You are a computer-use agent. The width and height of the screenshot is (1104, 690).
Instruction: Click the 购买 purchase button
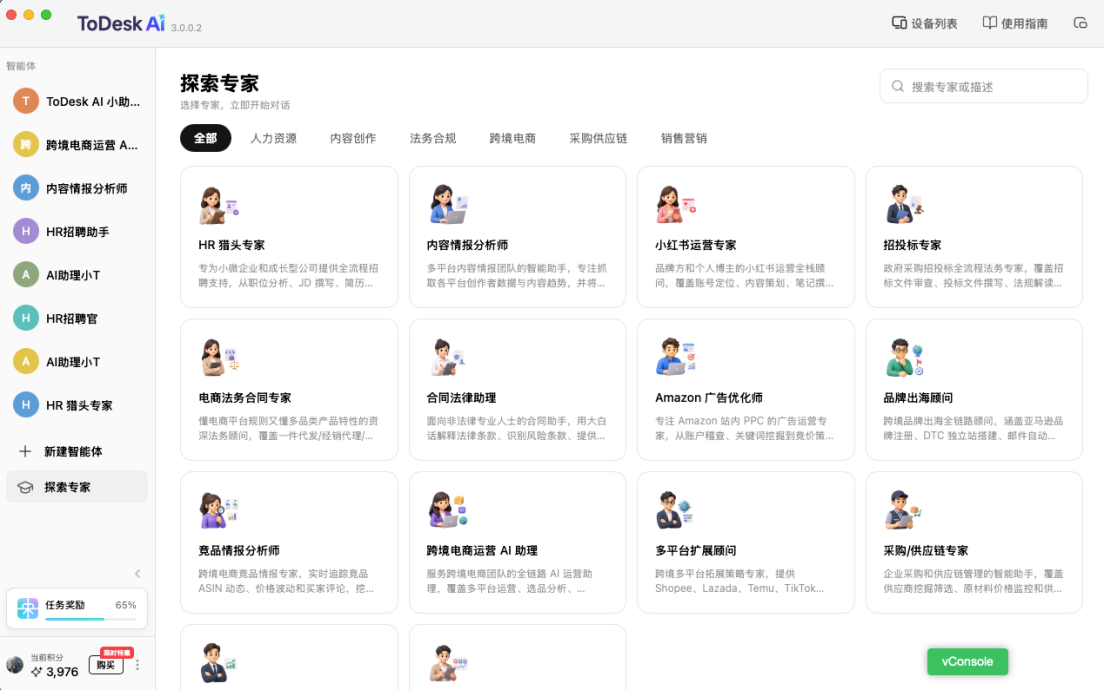[x=106, y=665]
